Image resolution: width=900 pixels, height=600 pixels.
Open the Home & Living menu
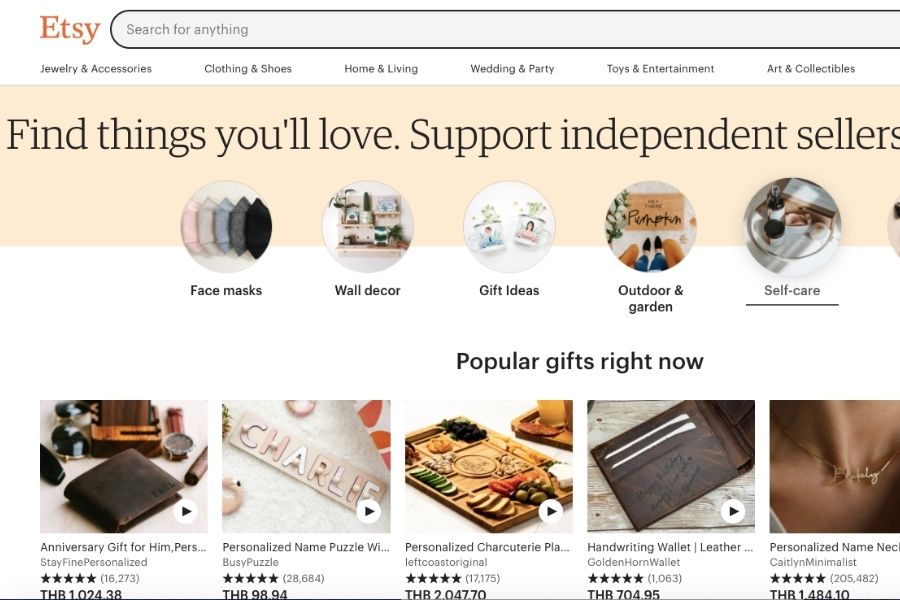pyautogui.click(x=381, y=69)
